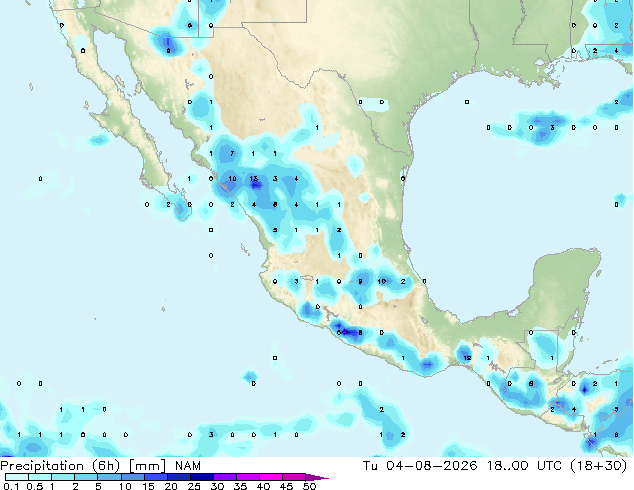Click the '13' precipitation value on the map
Viewport: 634px width, 490px height.
tap(254, 179)
